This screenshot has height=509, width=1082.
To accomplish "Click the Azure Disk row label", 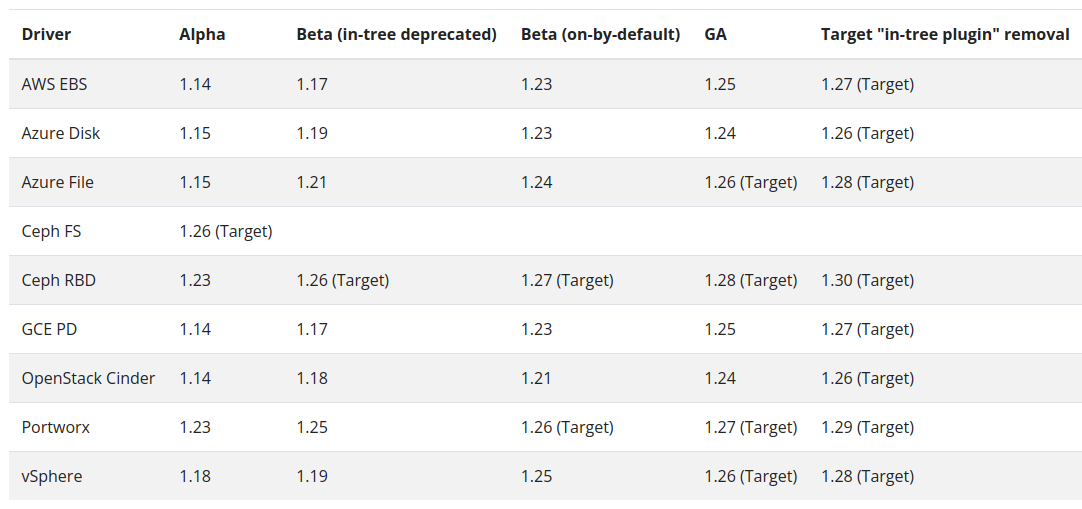I will 61,133.
